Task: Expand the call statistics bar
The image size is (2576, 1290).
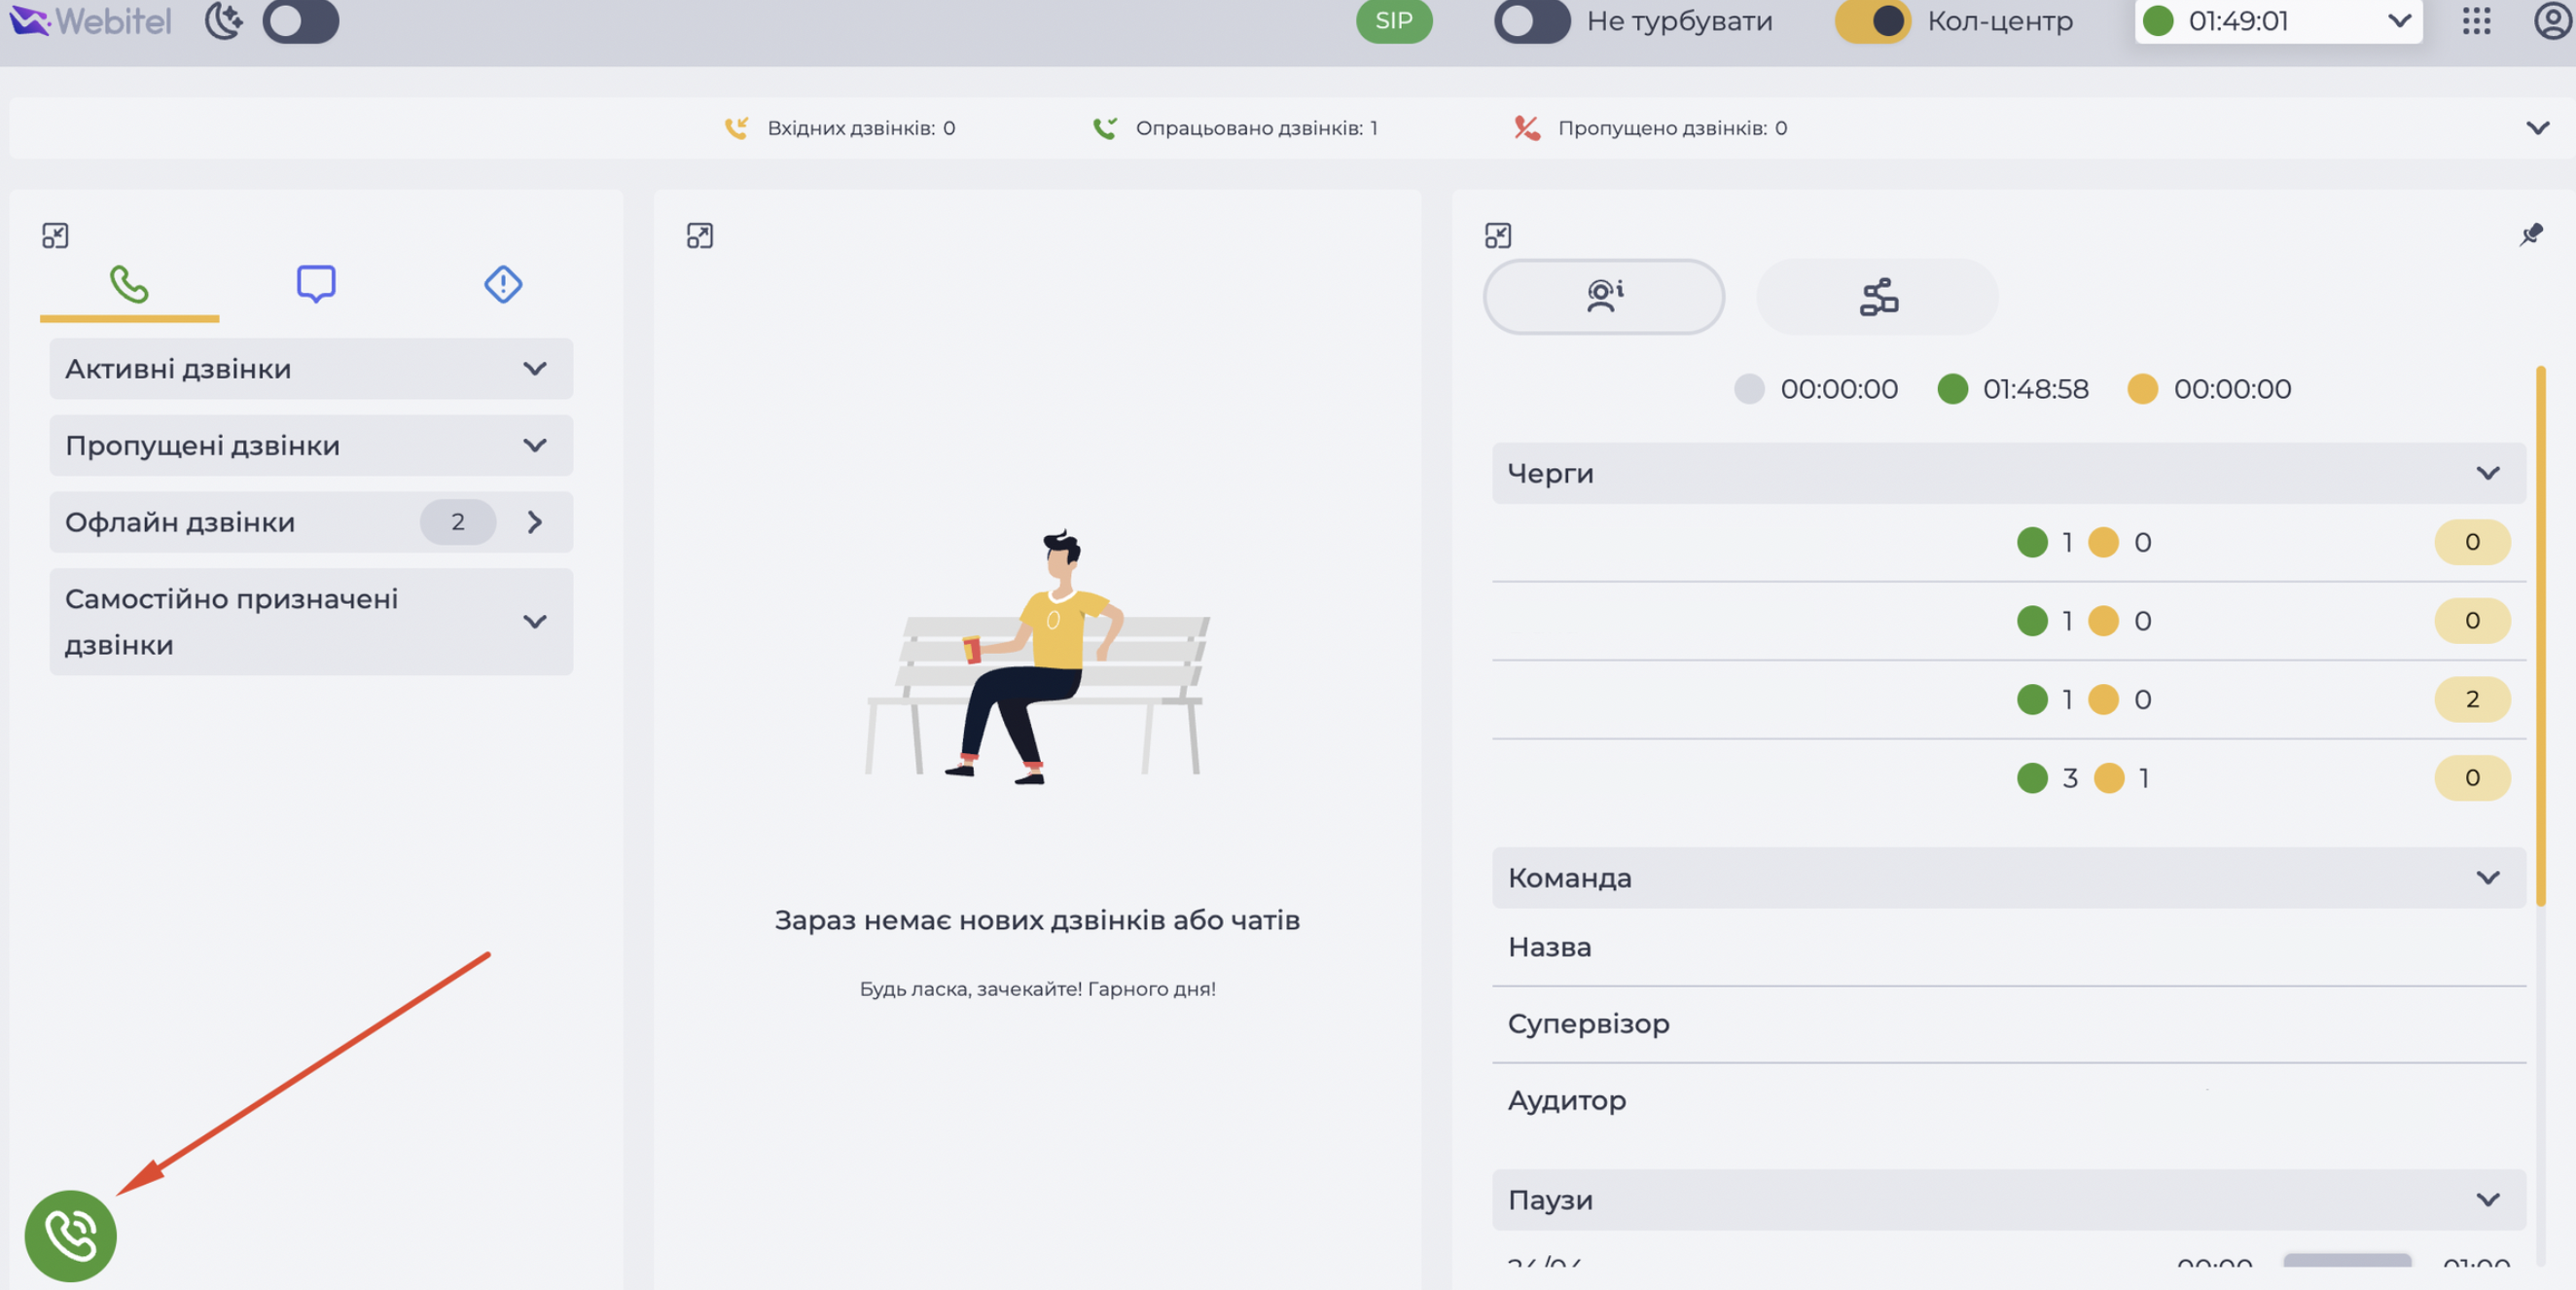Action: 2537,128
